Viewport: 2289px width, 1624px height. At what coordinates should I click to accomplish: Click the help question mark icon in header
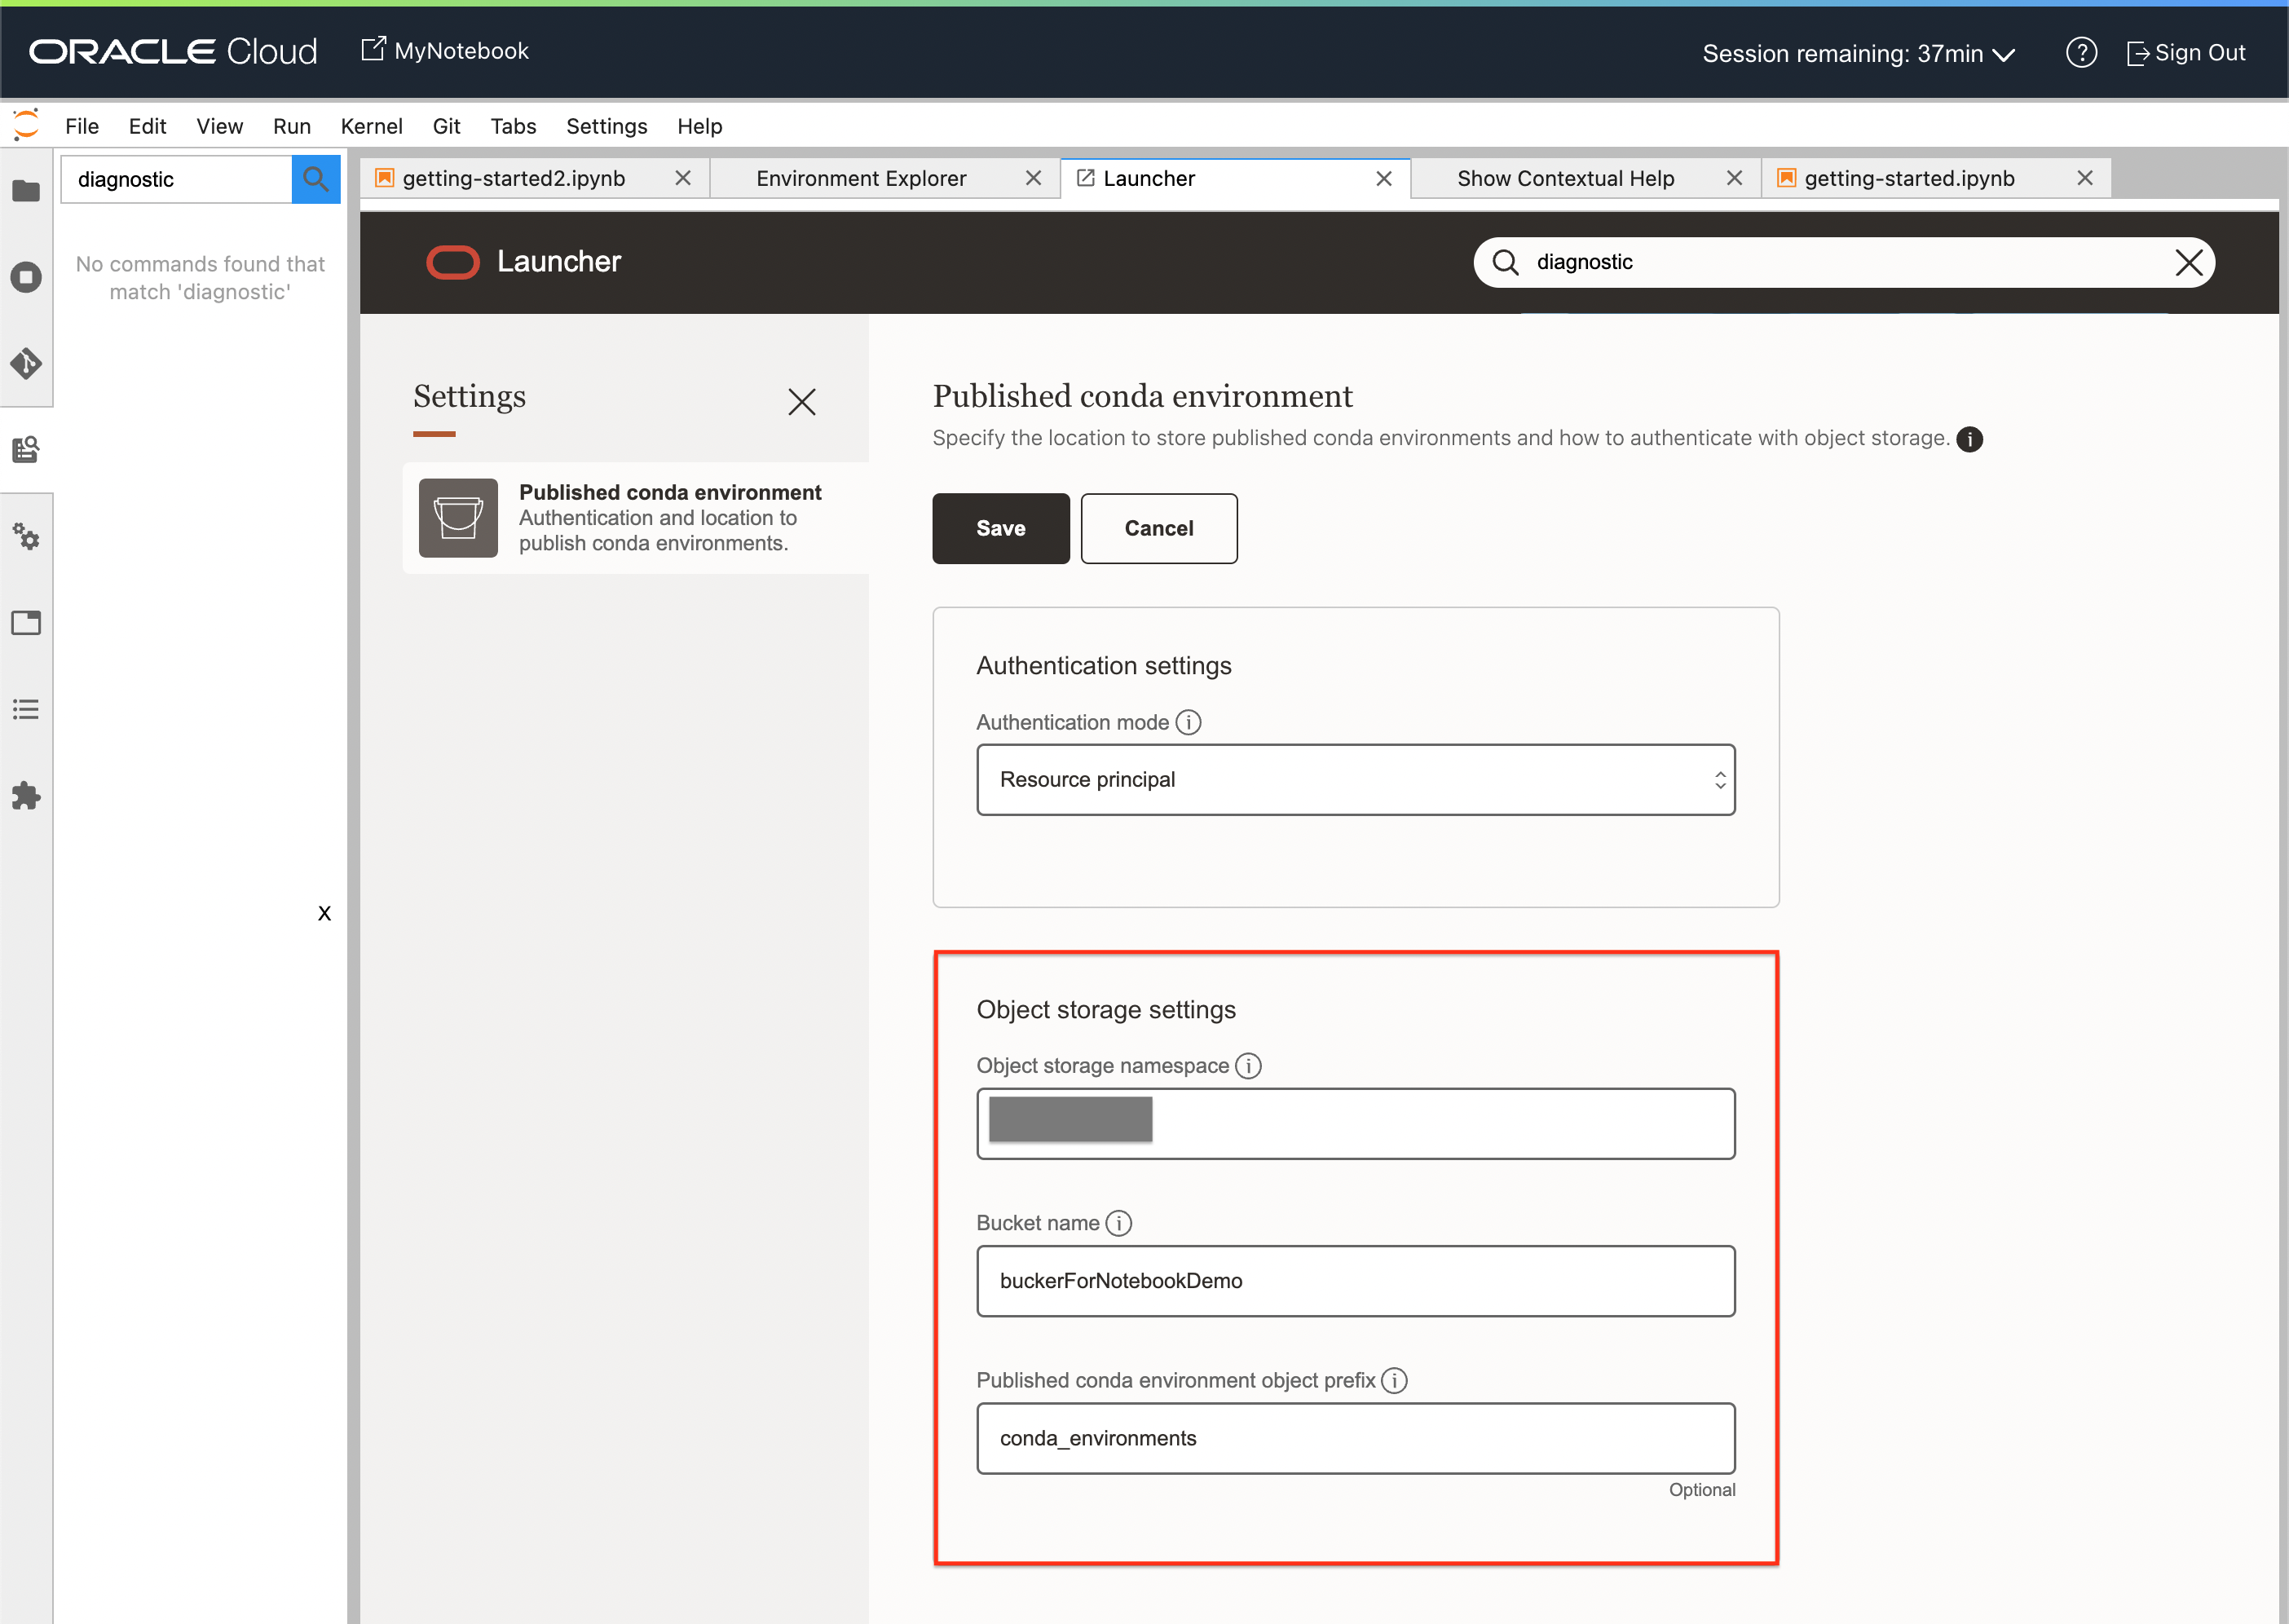(2081, 53)
